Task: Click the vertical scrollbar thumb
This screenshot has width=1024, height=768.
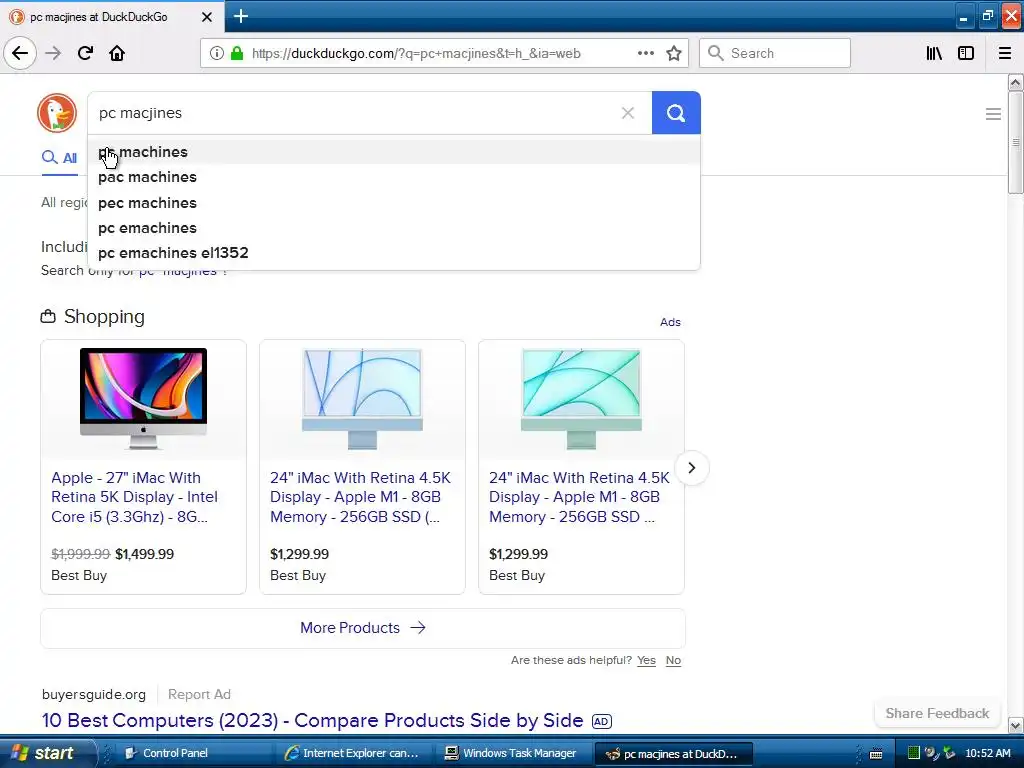Action: click(1015, 142)
